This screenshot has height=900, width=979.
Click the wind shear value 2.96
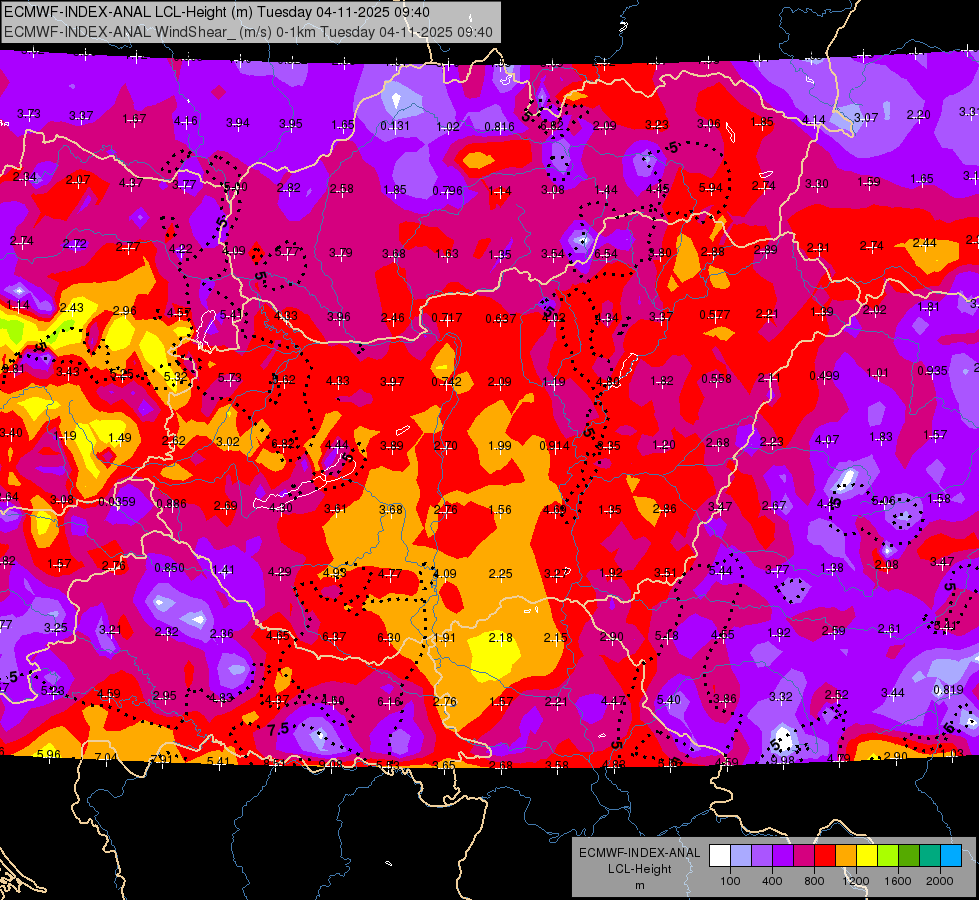[125, 310]
